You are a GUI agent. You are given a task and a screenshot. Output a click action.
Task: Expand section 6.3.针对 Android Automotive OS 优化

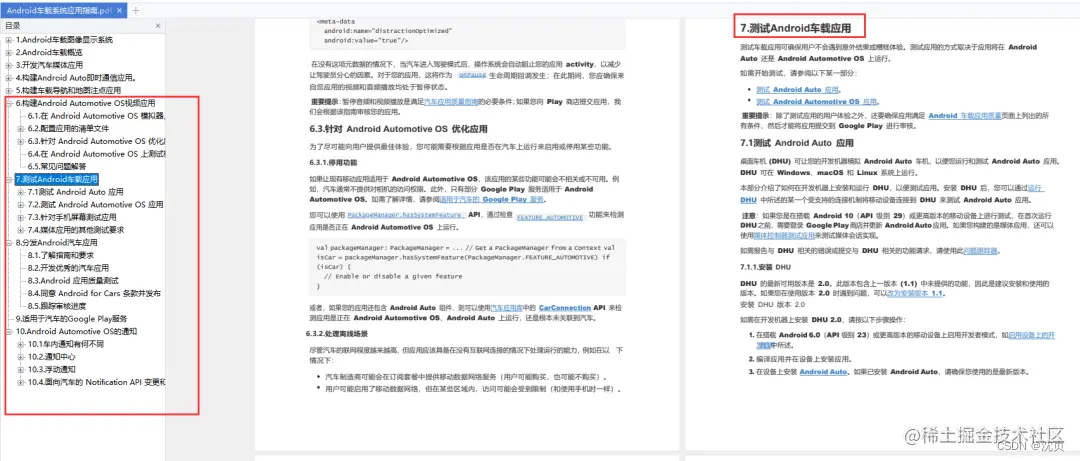[21, 141]
